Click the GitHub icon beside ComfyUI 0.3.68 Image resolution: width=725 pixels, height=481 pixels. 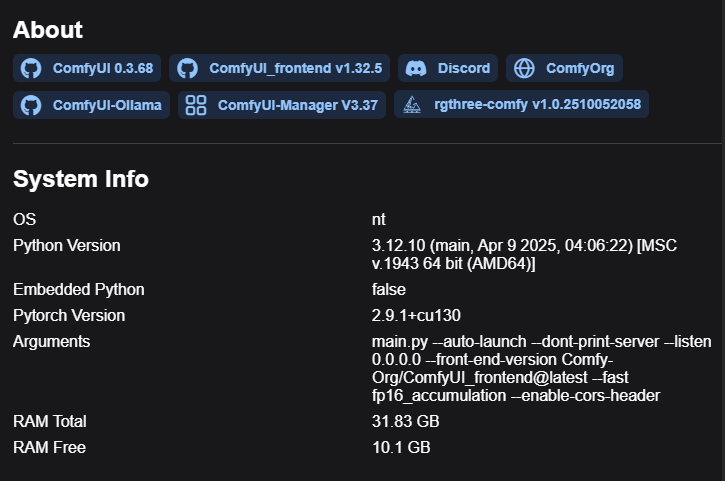tap(32, 68)
